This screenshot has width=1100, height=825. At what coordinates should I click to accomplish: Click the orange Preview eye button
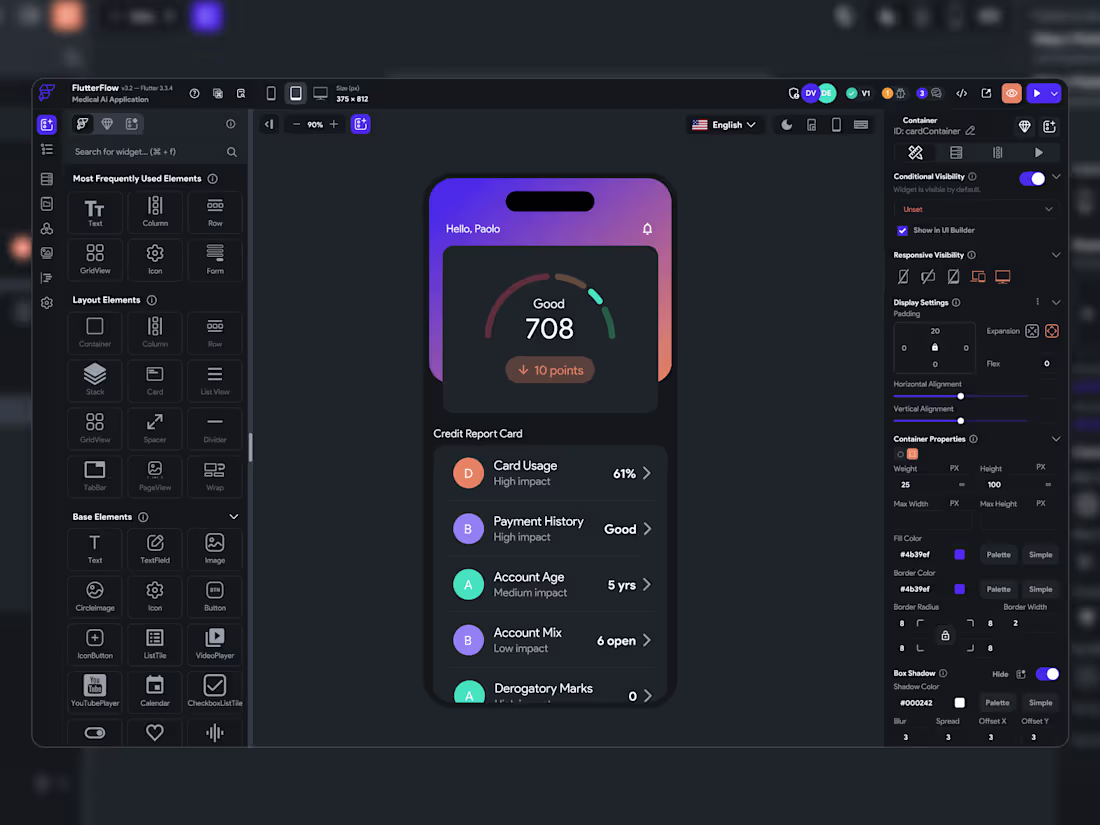[1012, 93]
